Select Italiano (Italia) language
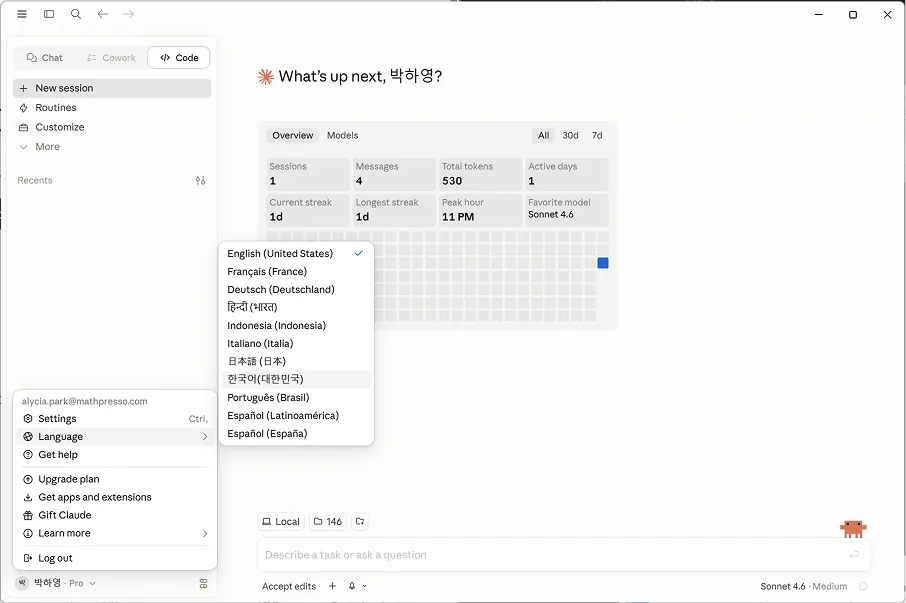This screenshot has height=603, width=906. pyautogui.click(x=296, y=343)
